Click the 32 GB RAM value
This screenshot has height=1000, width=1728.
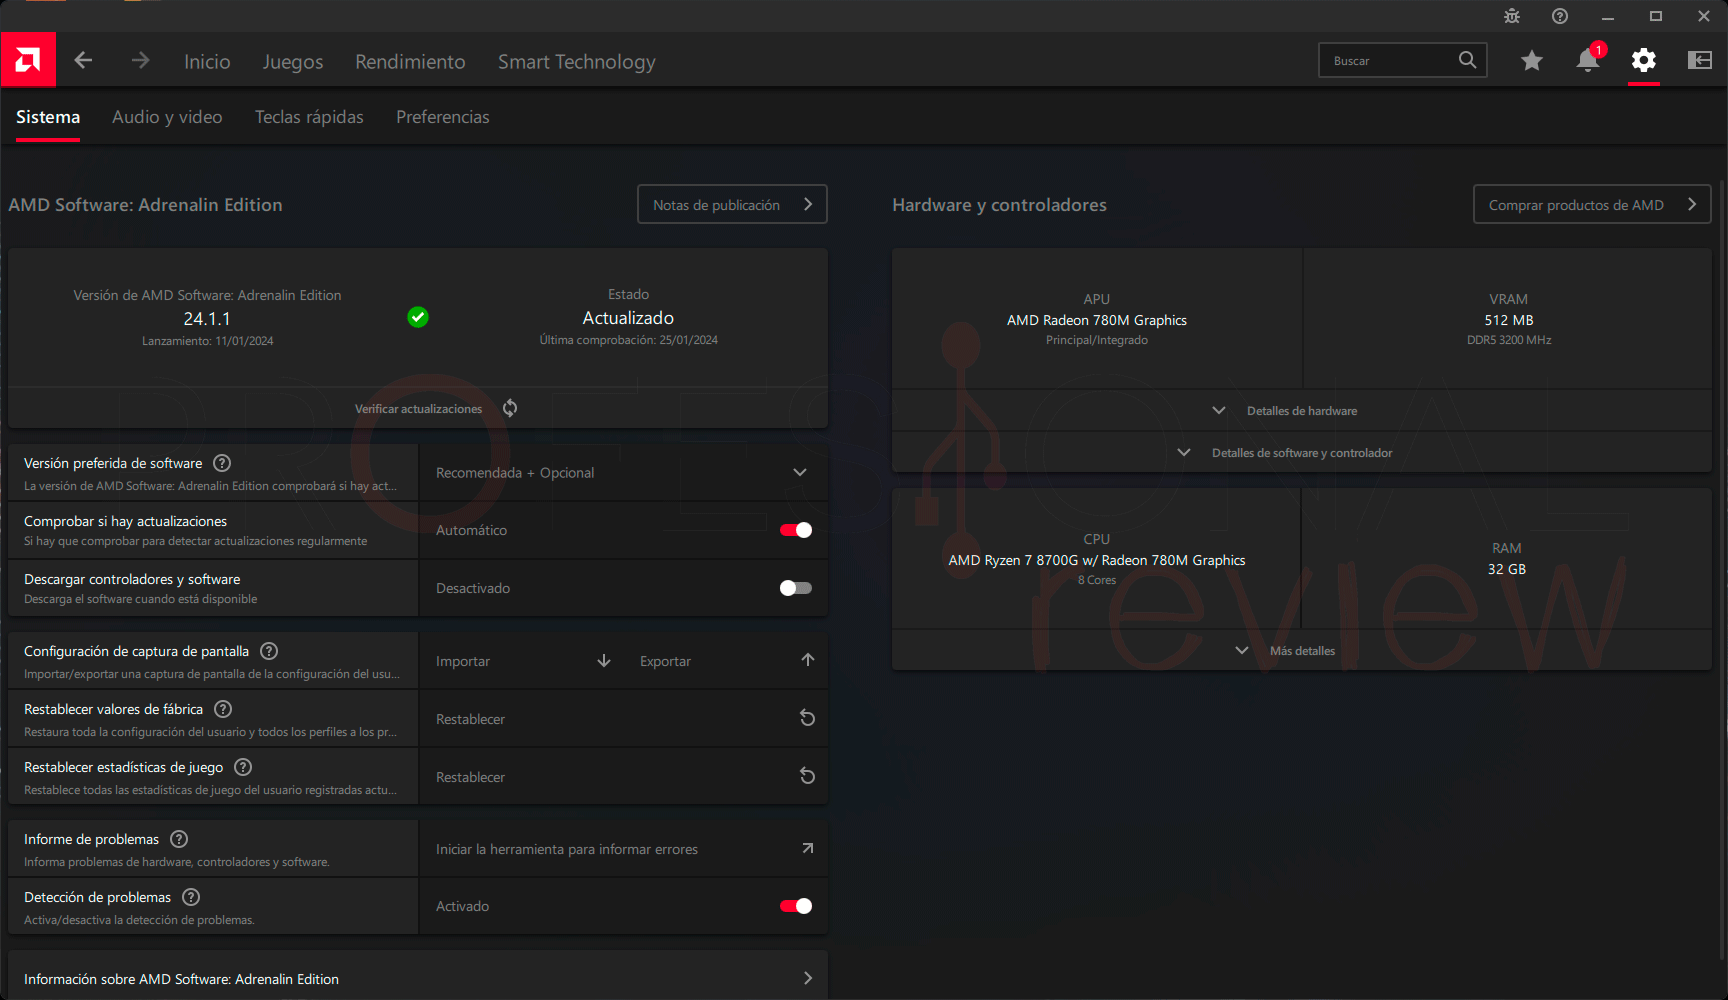(x=1507, y=569)
